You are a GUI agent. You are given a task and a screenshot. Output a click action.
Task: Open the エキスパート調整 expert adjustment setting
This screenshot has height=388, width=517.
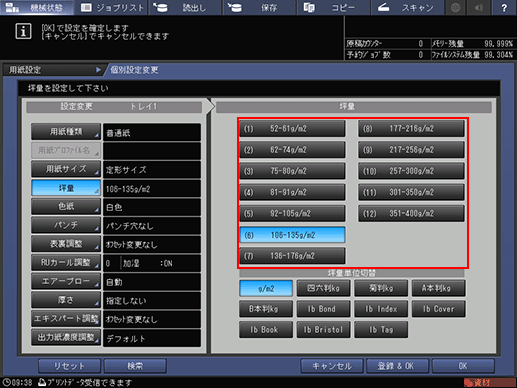point(66,319)
